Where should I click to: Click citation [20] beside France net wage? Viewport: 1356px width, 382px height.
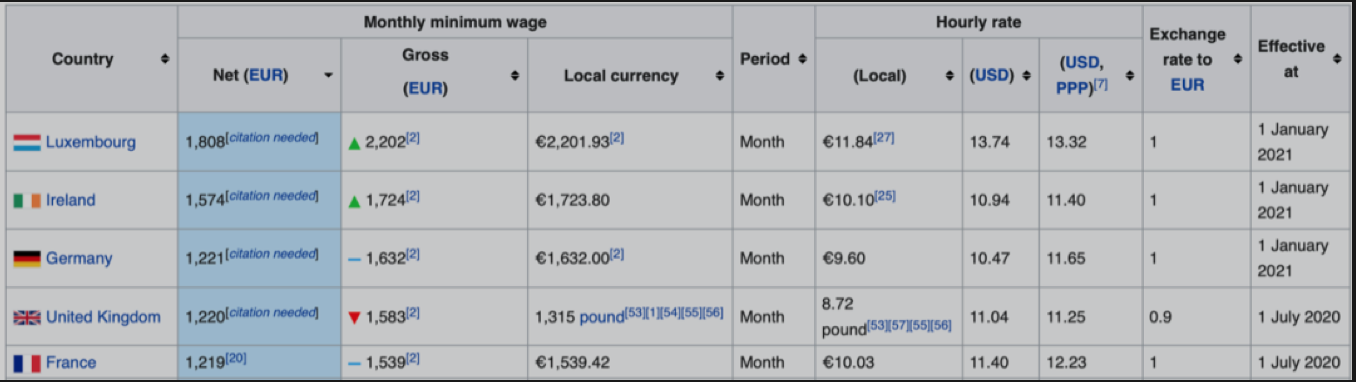236,358
